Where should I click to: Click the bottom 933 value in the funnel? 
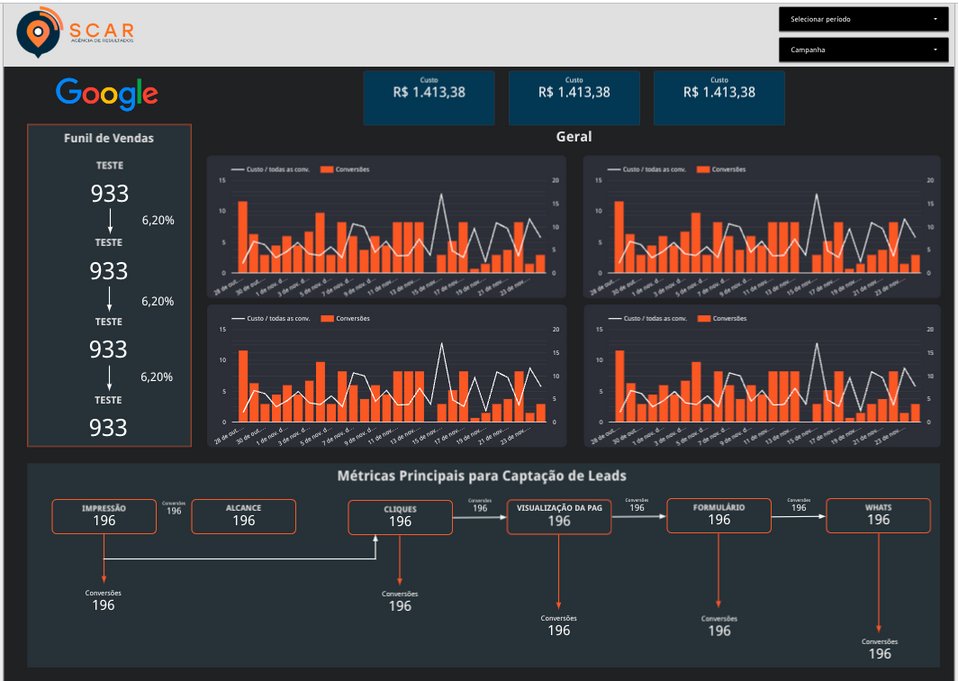tap(108, 428)
